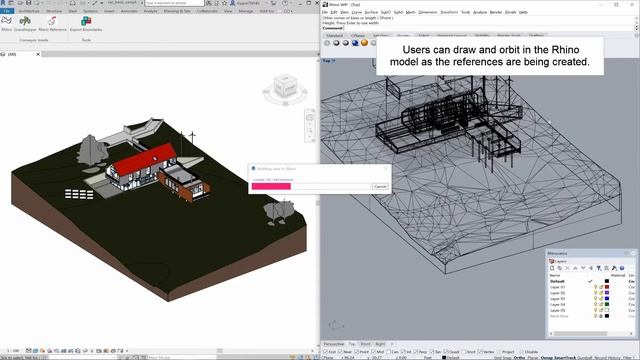Lock Layer 02 with its lock icon
This screenshot has height=360, width=640.
click(601, 293)
